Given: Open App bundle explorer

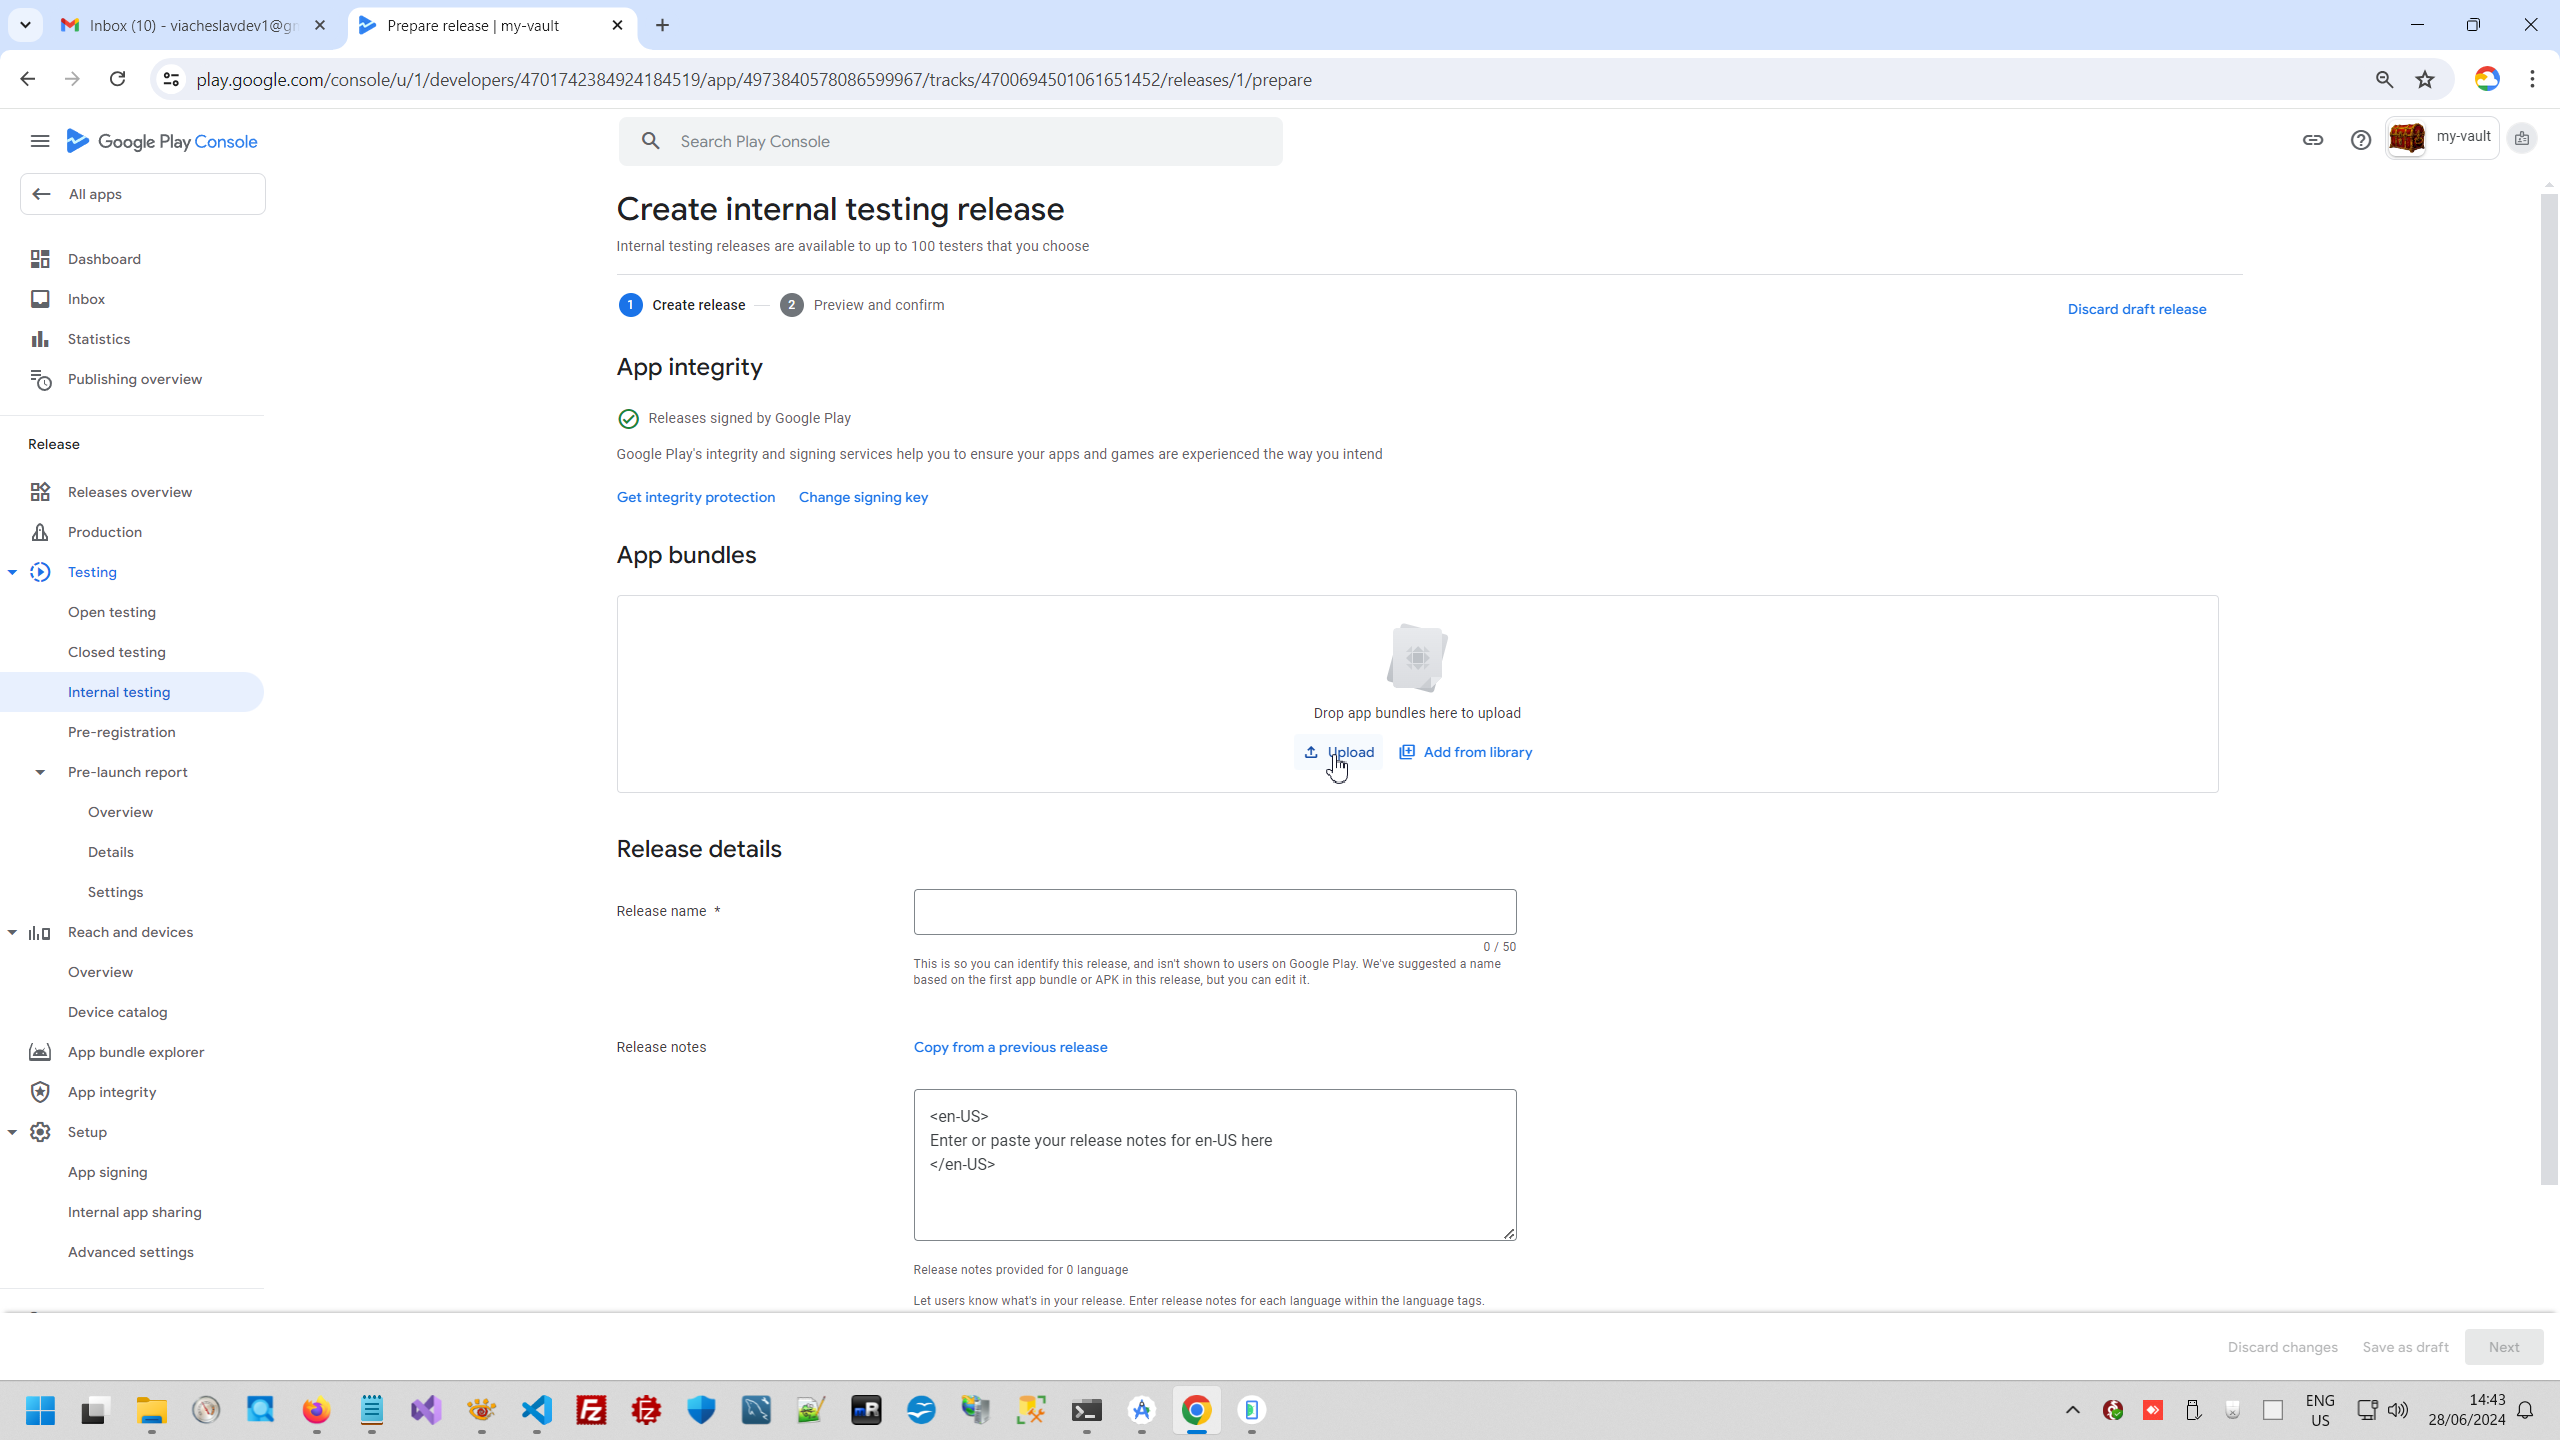Looking at the screenshot, I should coord(135,1052).
